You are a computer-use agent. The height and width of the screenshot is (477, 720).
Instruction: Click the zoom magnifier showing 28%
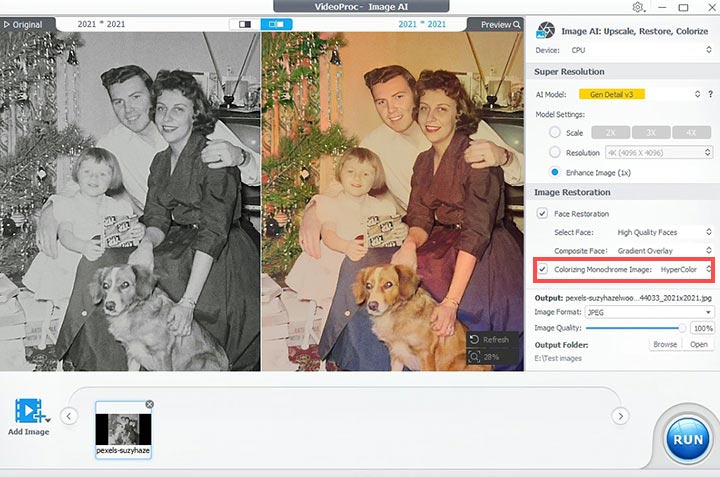(x=474, y=357)
